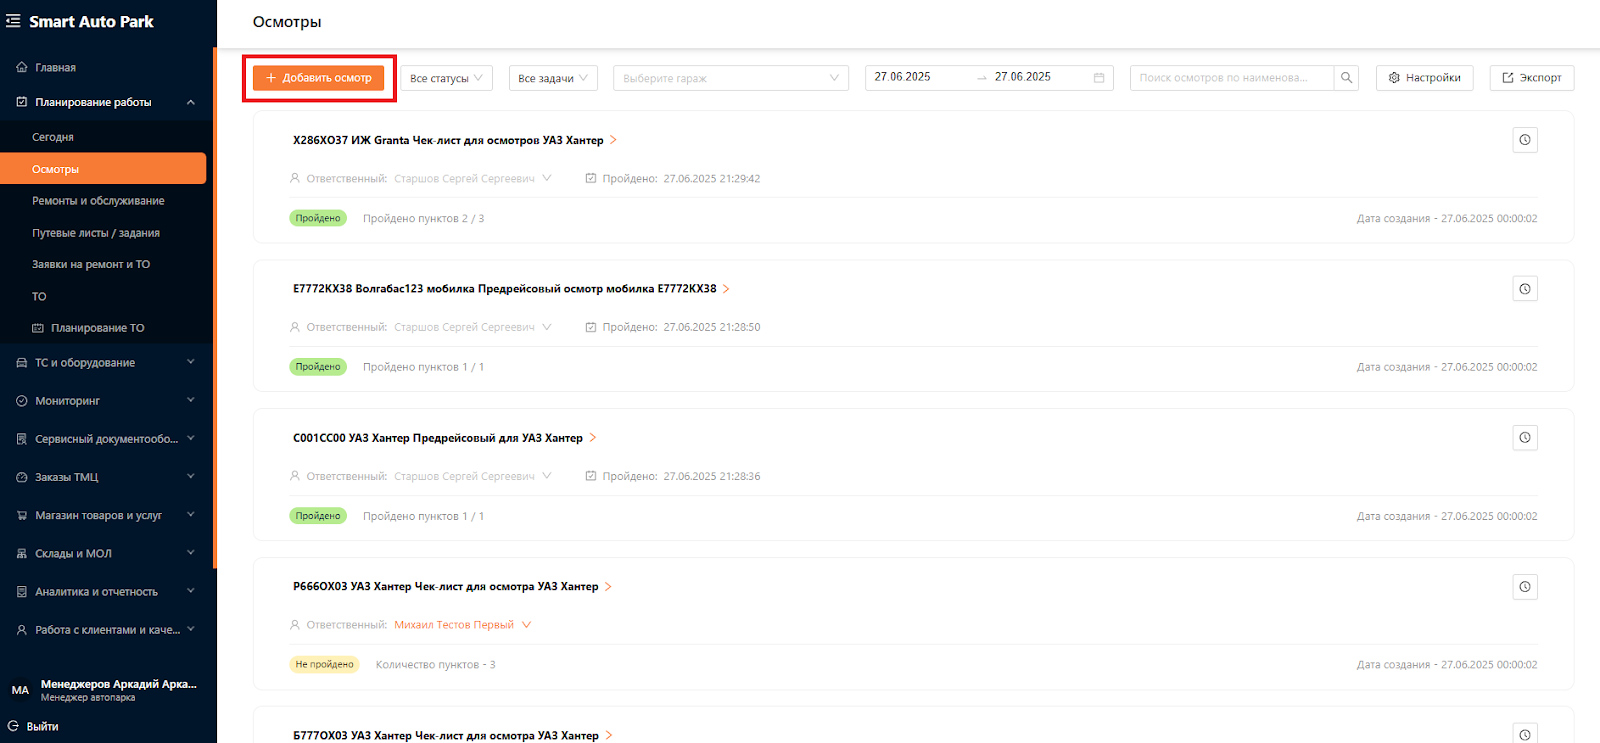Viewport: 1600px width, 743px height.
Task: Open history clock icon for Е772КХ38 inspection
Action: click(1525, 289)
